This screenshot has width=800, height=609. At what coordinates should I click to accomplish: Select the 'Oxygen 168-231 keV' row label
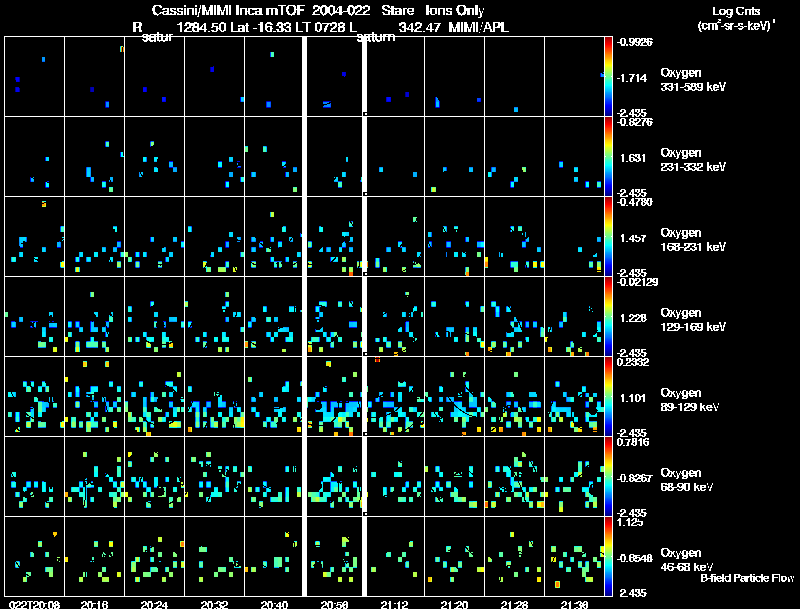pos(693,240)
